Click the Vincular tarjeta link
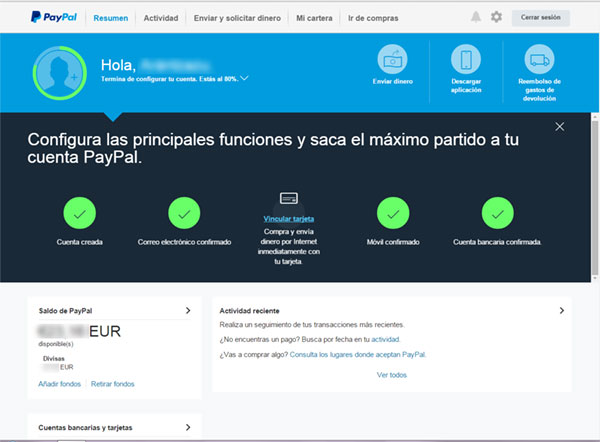600x442 pixels. coord(289,219)
